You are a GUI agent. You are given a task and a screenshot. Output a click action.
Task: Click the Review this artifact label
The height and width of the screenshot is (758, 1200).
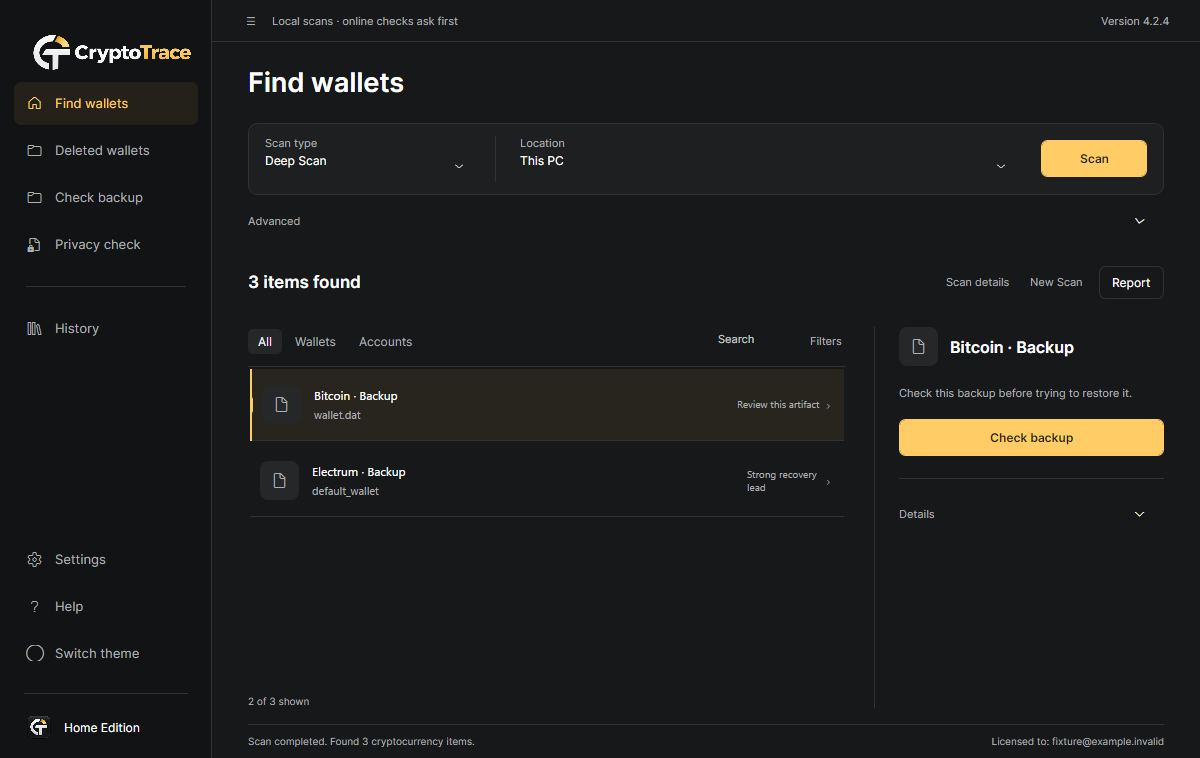[x=778, y=405]
